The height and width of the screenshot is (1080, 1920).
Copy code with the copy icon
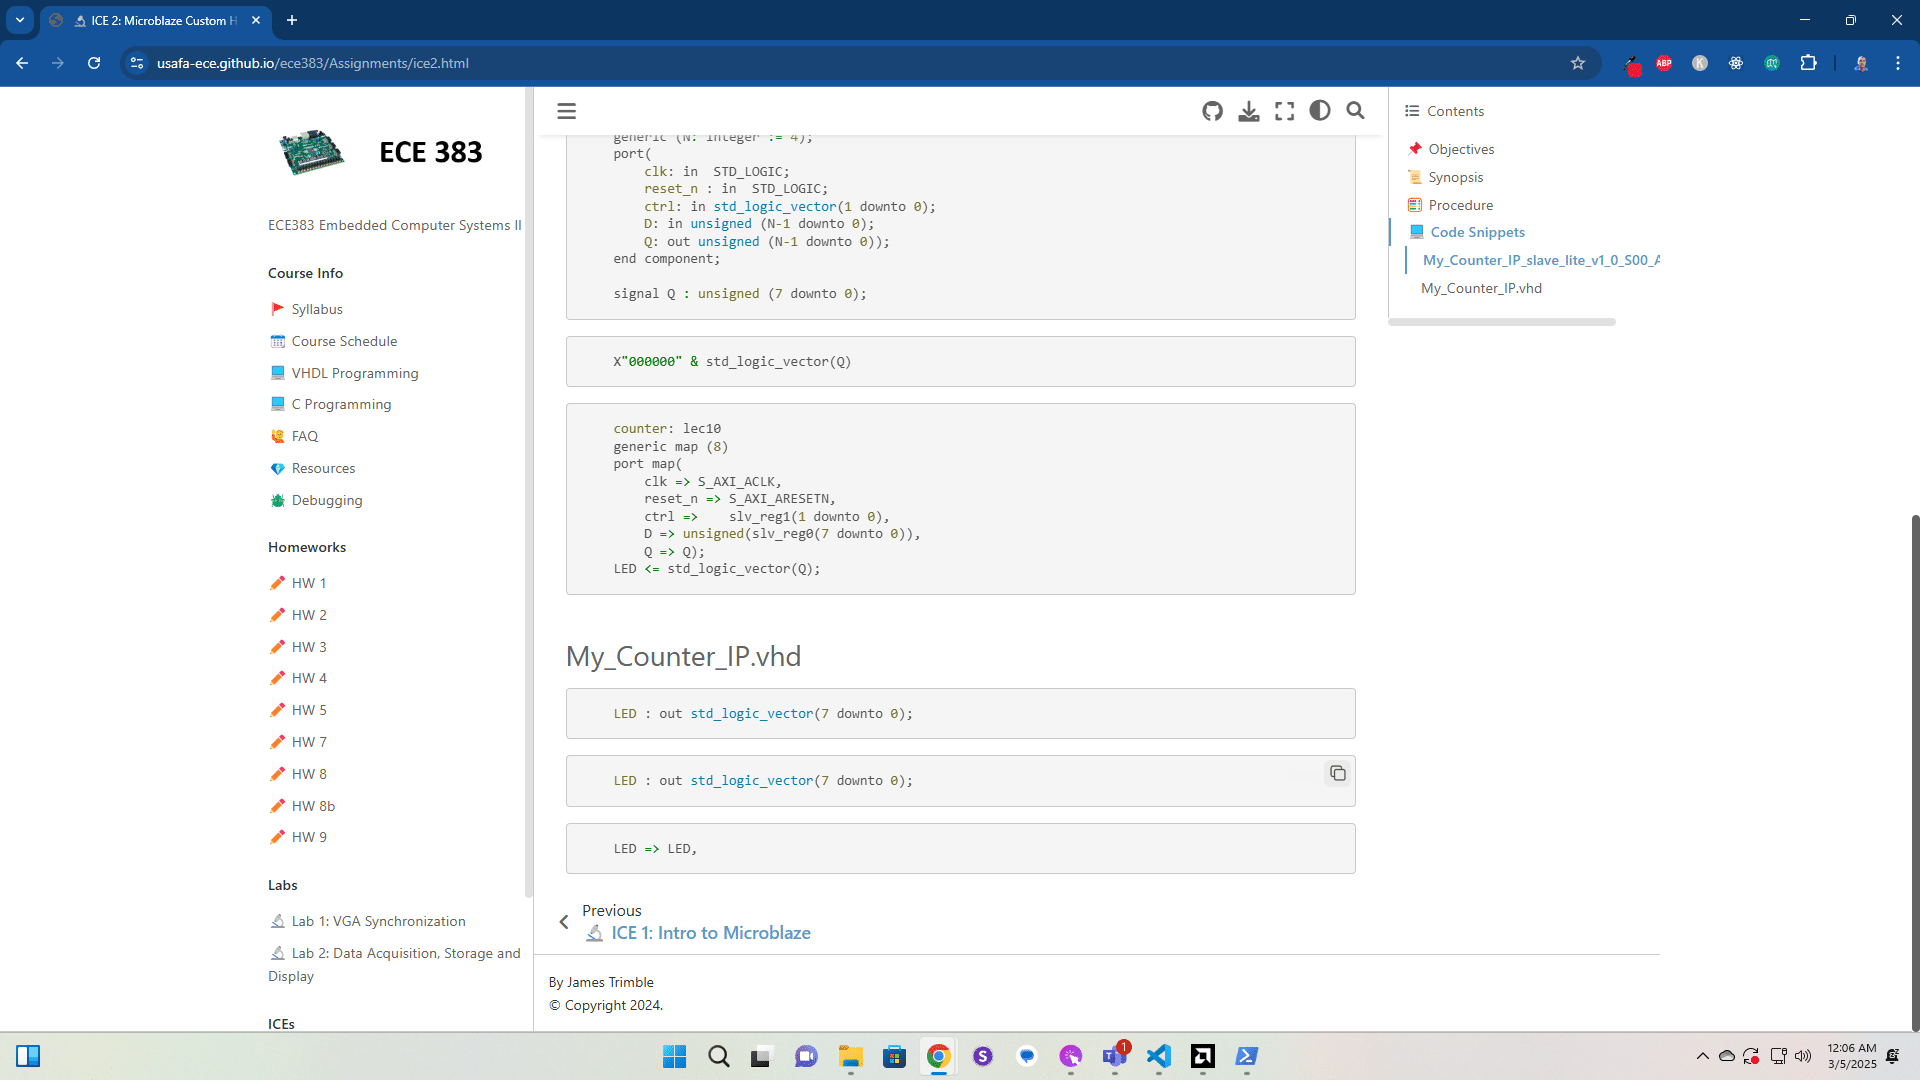(1337, 773)
